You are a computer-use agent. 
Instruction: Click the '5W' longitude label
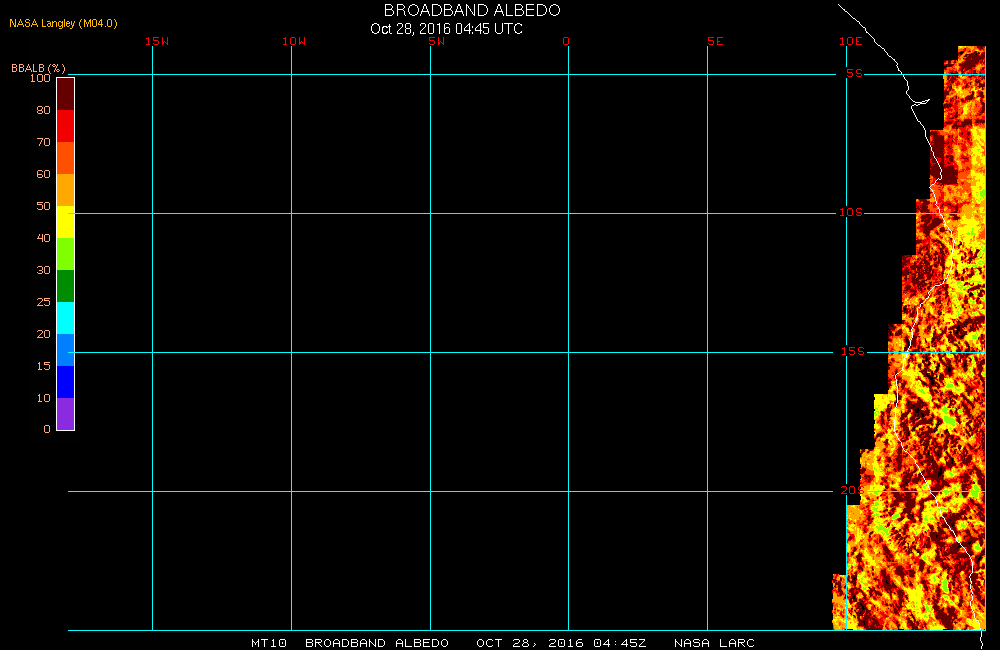click(x=437, y=41)
